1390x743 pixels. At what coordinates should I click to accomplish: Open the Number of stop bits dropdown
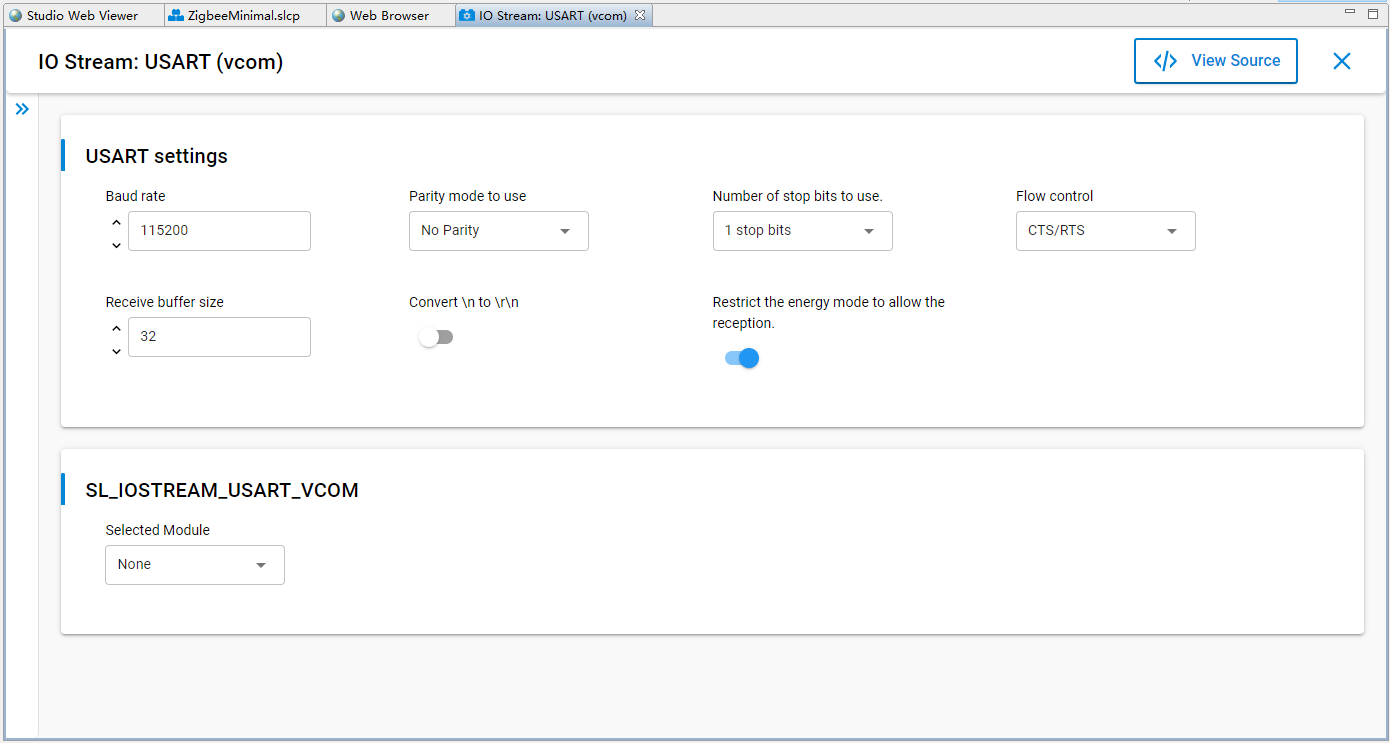pos(802,231)
